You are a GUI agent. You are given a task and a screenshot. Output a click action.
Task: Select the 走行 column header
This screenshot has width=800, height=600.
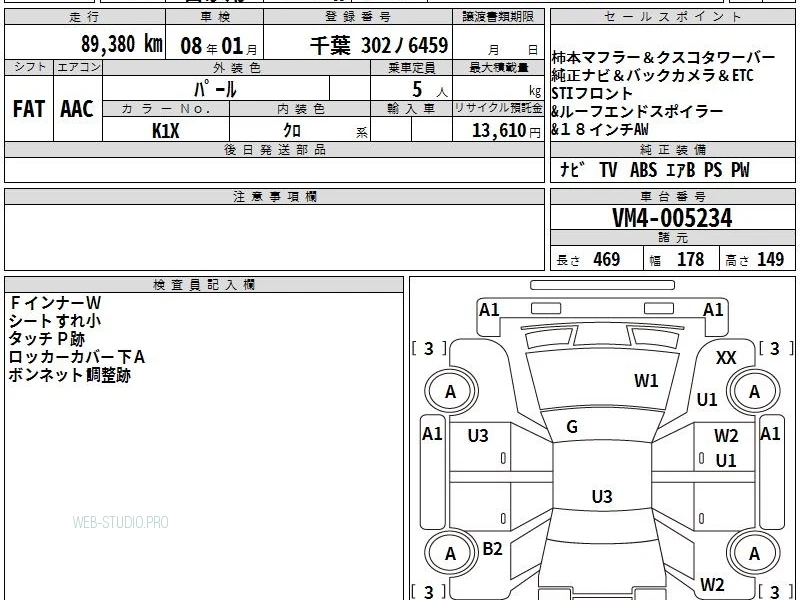(85, 17)
